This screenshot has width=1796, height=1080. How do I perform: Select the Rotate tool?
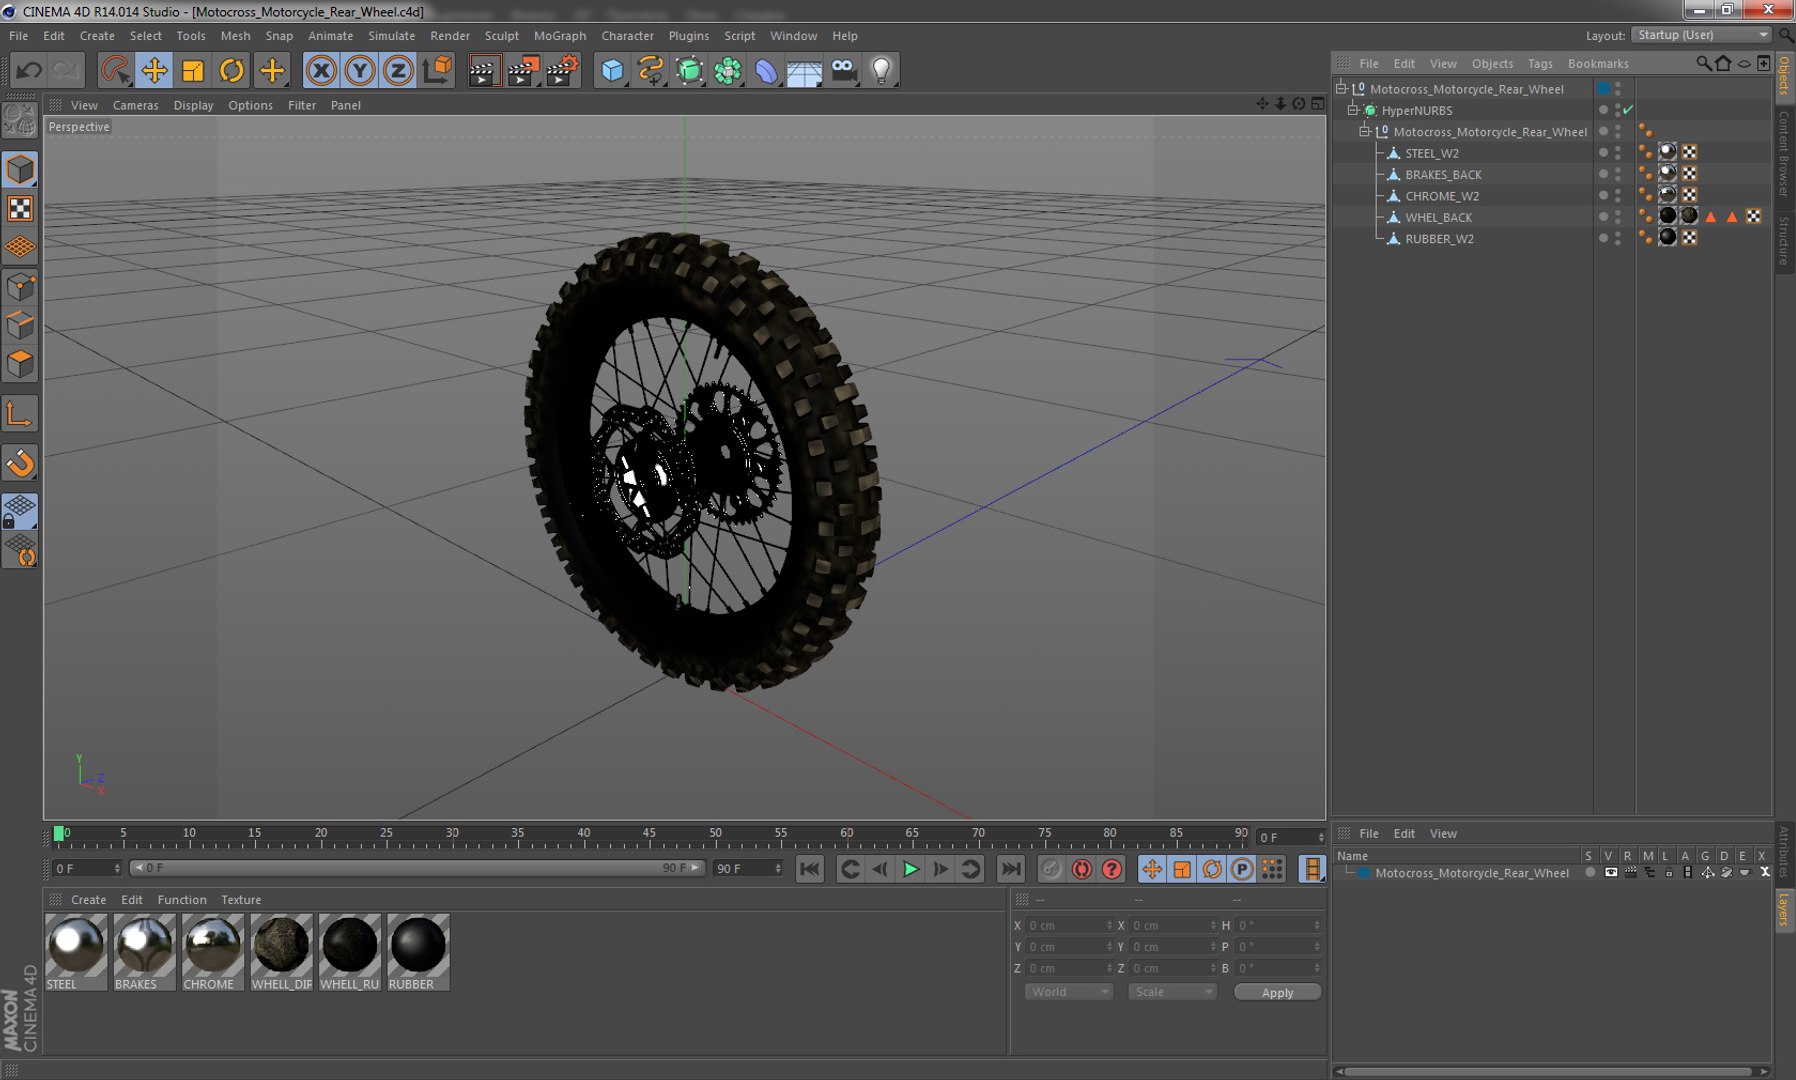(232, 71)
